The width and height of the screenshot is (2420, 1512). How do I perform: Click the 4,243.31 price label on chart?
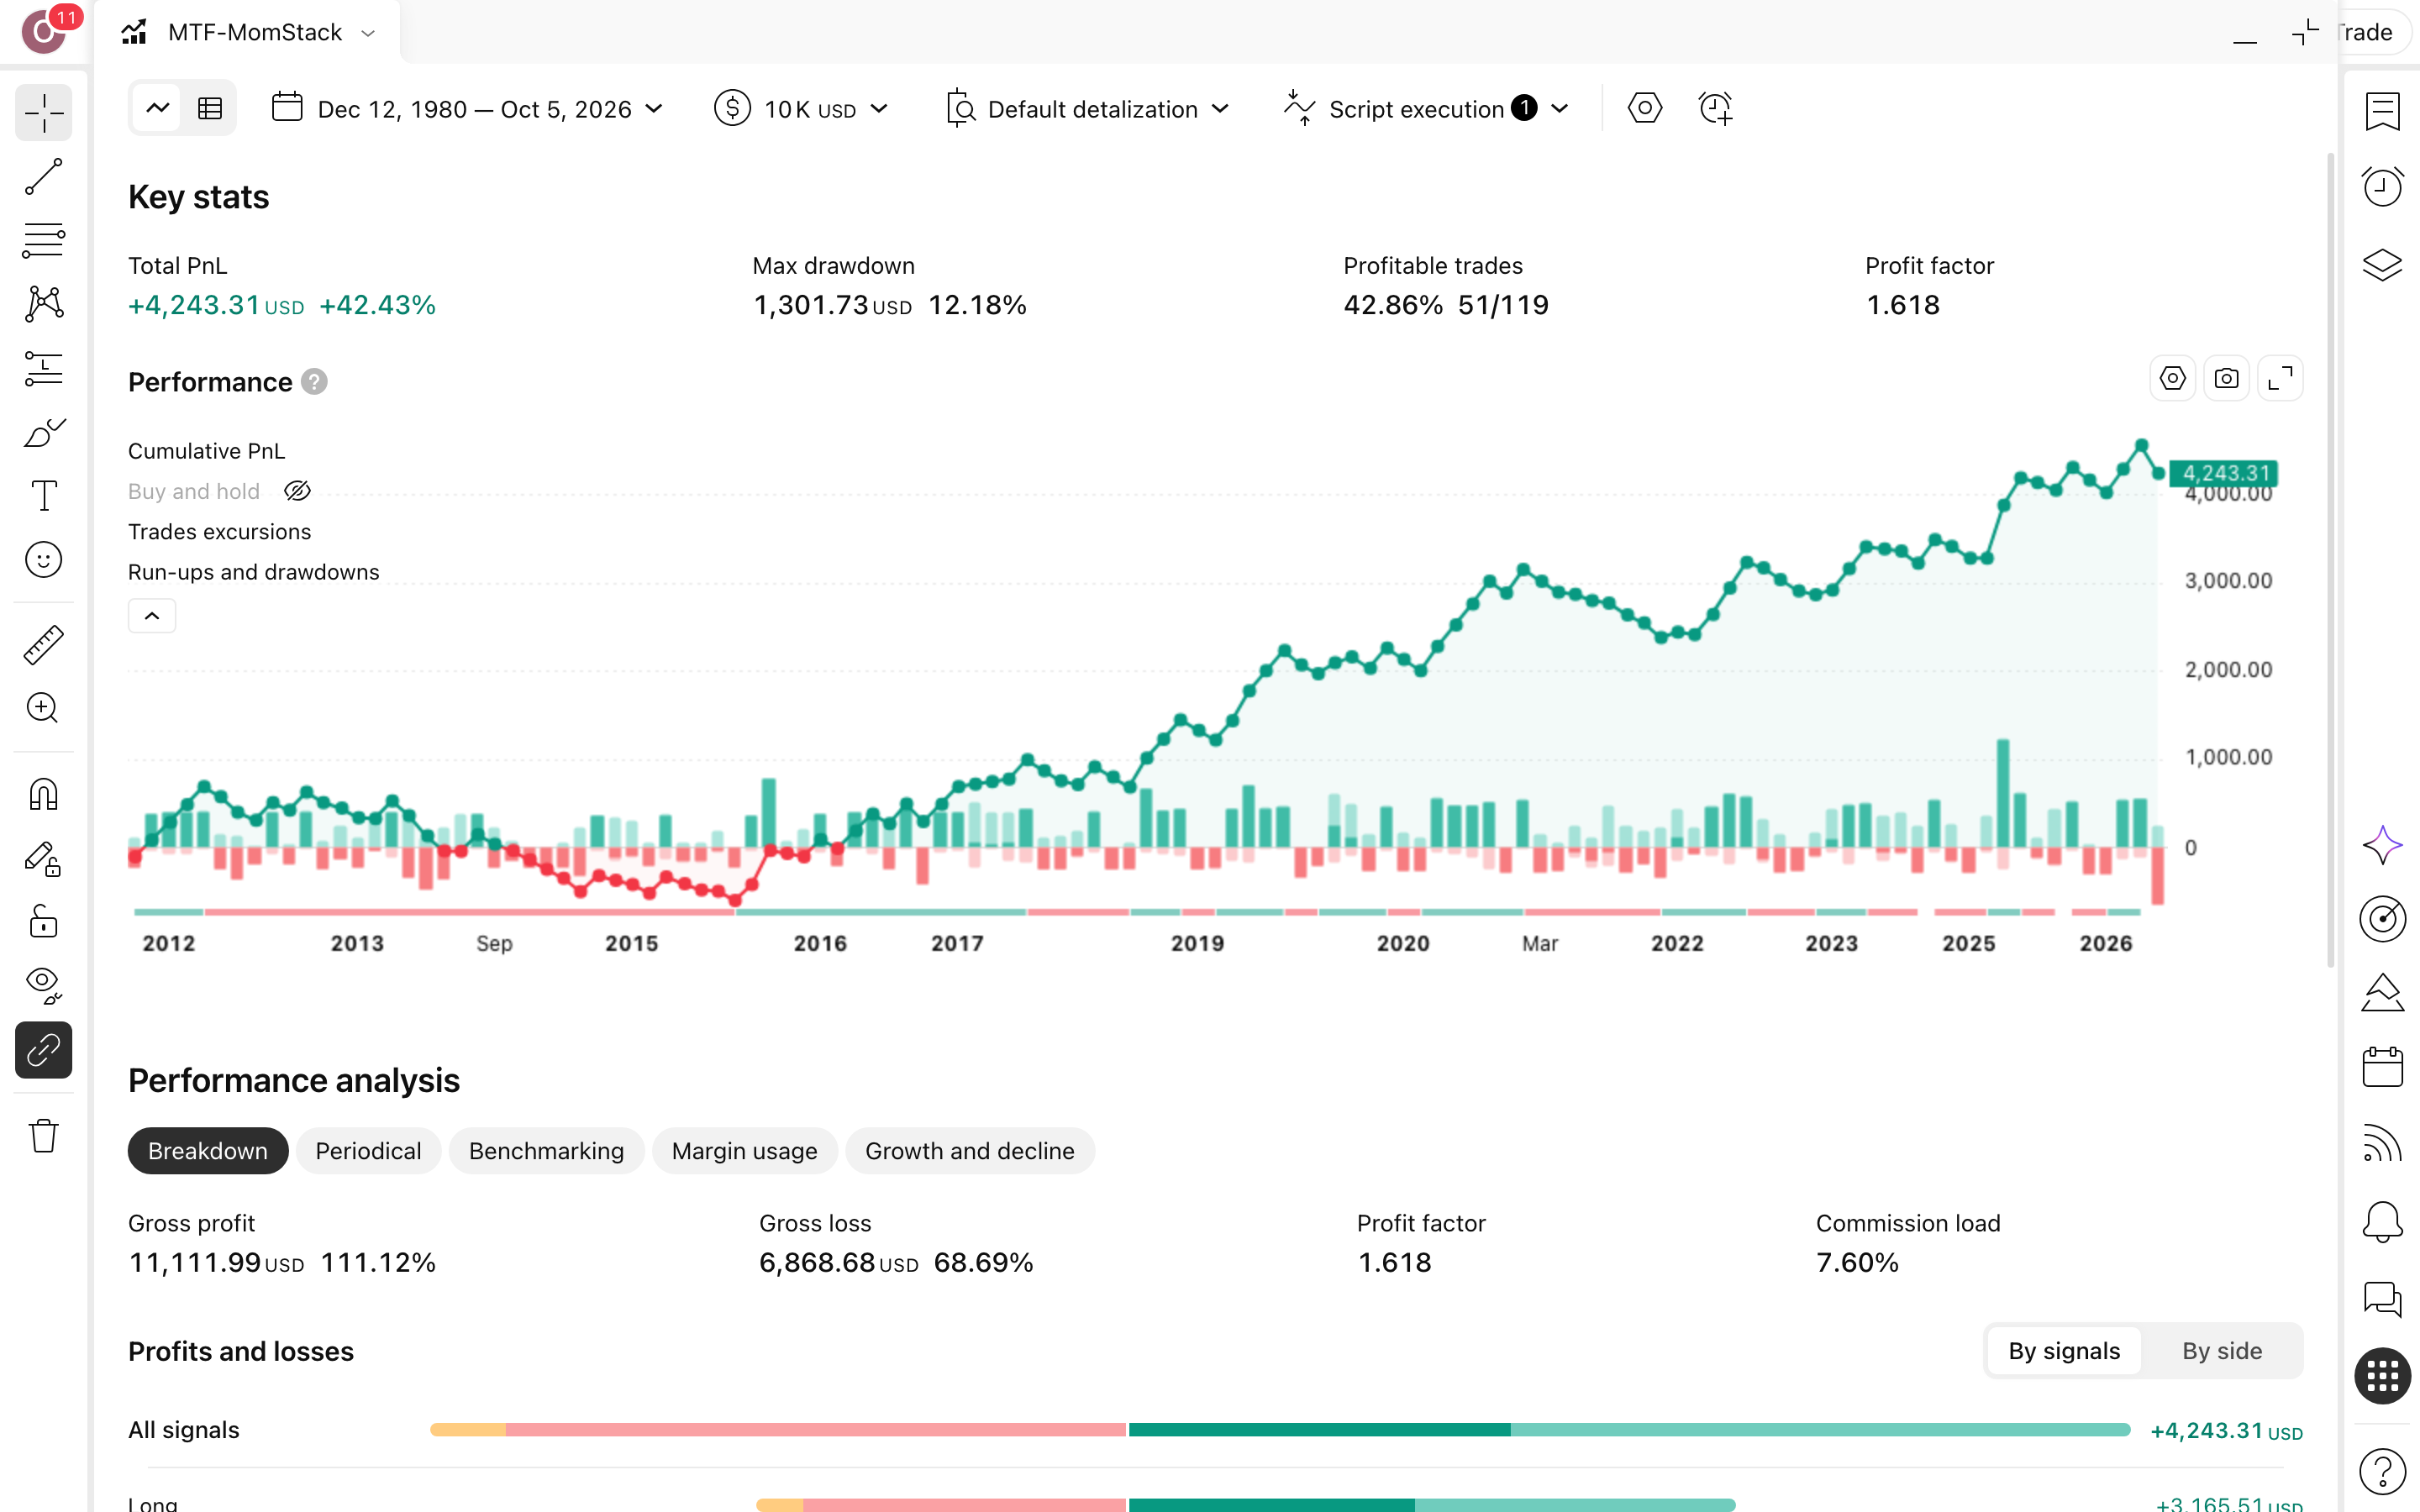click(x=2224, y=473)
